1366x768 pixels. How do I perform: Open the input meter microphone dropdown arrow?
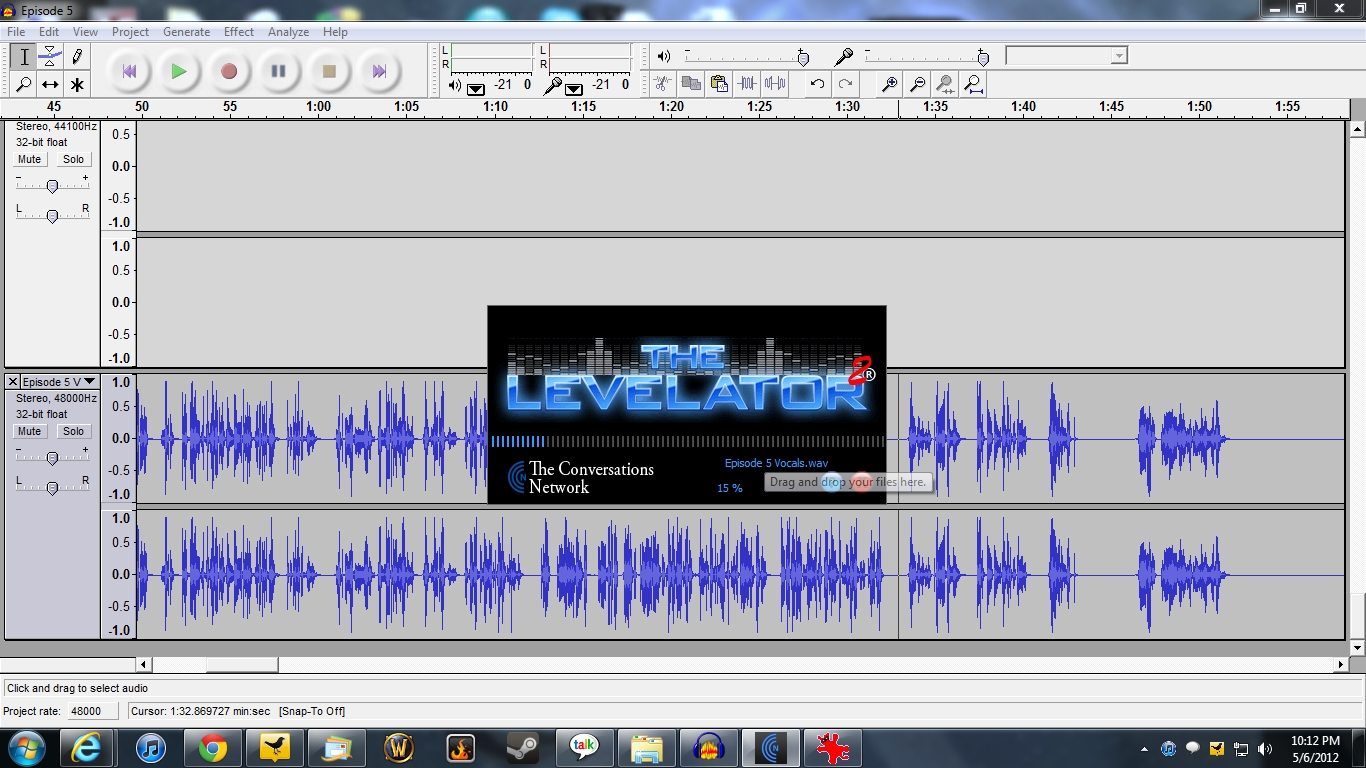pos(574,88)
